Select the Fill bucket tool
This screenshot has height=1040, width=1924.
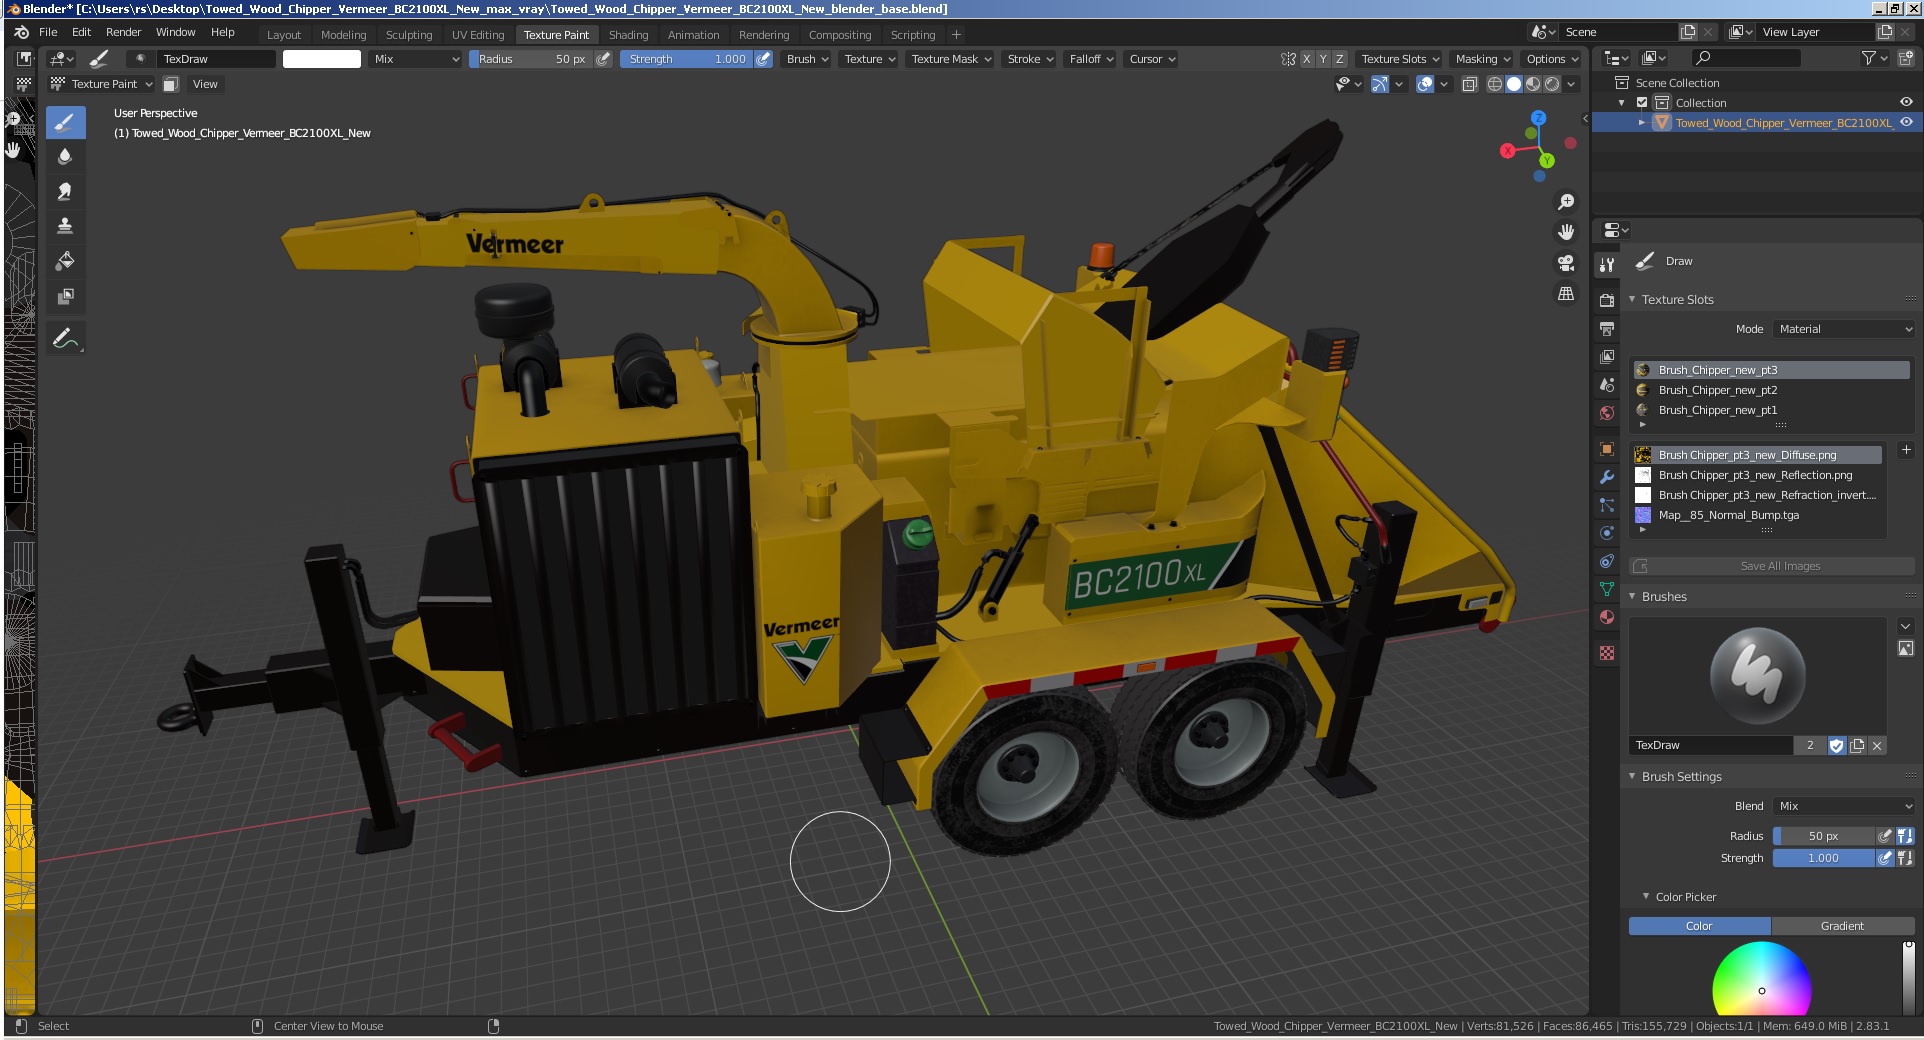tap(65, 261)
